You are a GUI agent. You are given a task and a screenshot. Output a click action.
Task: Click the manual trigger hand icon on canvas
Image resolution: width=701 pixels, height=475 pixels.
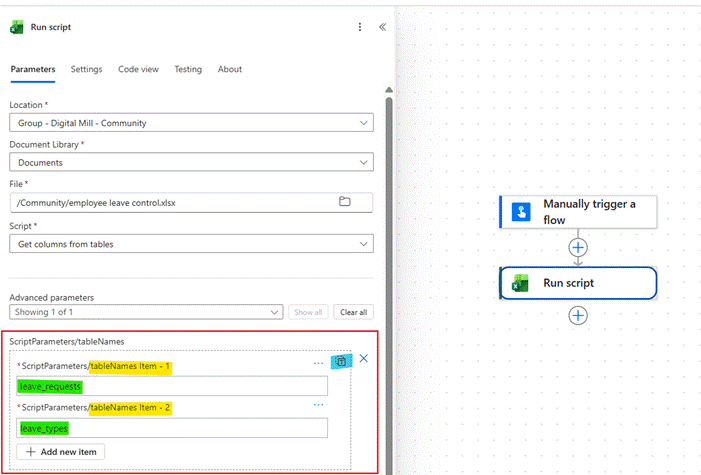(x=521, y=212)
